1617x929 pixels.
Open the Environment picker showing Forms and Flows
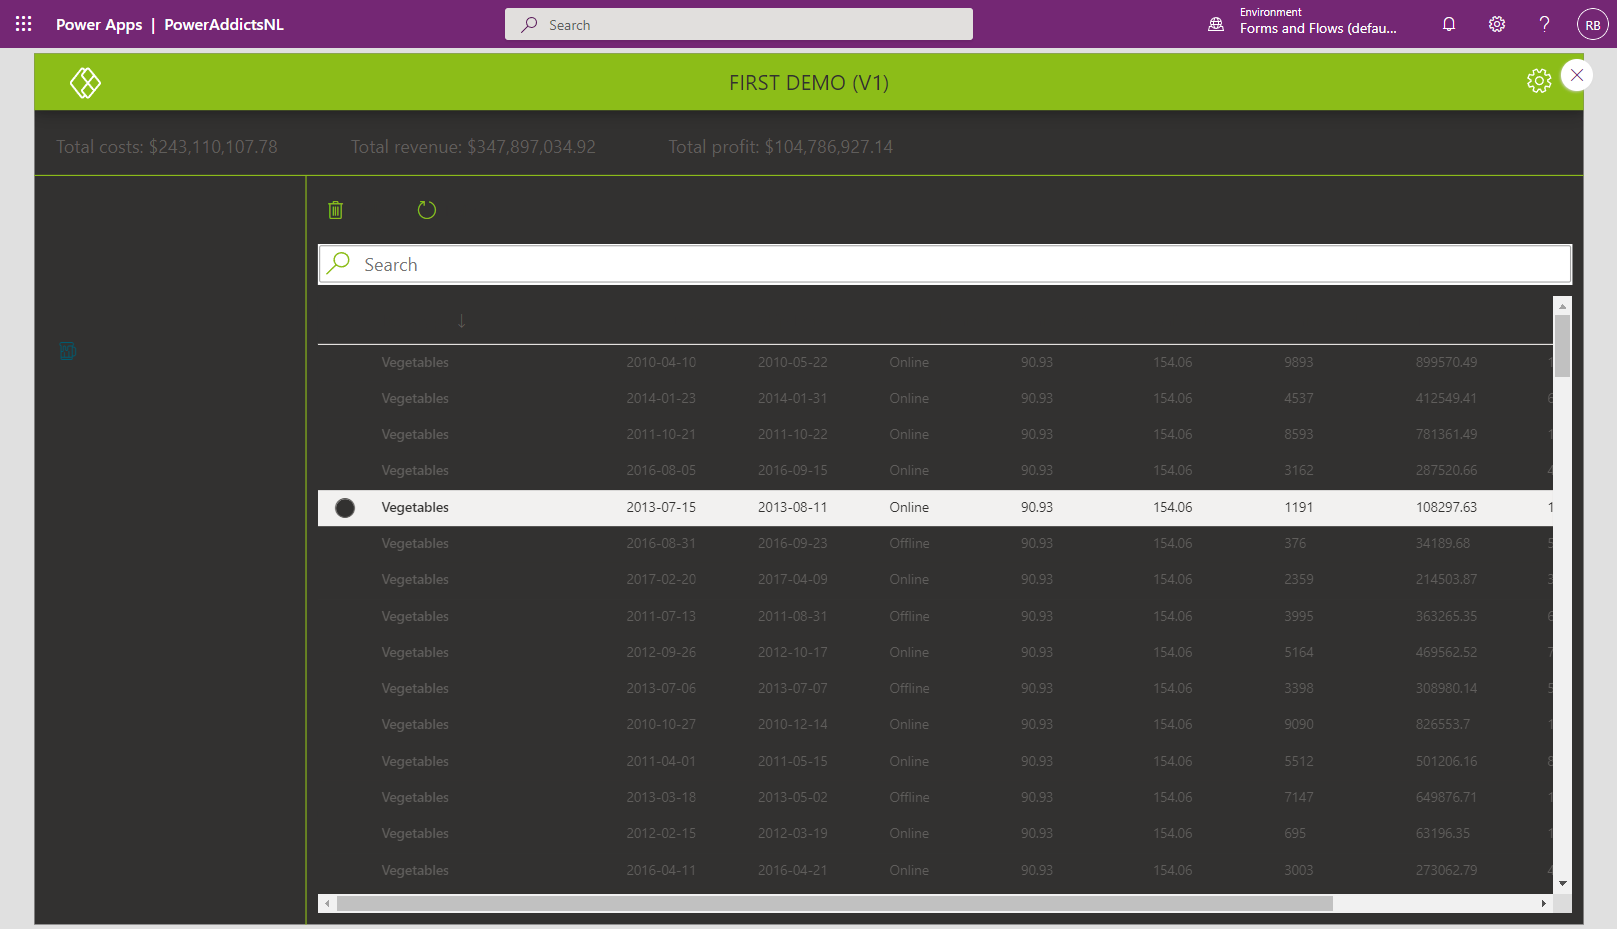1302,21
